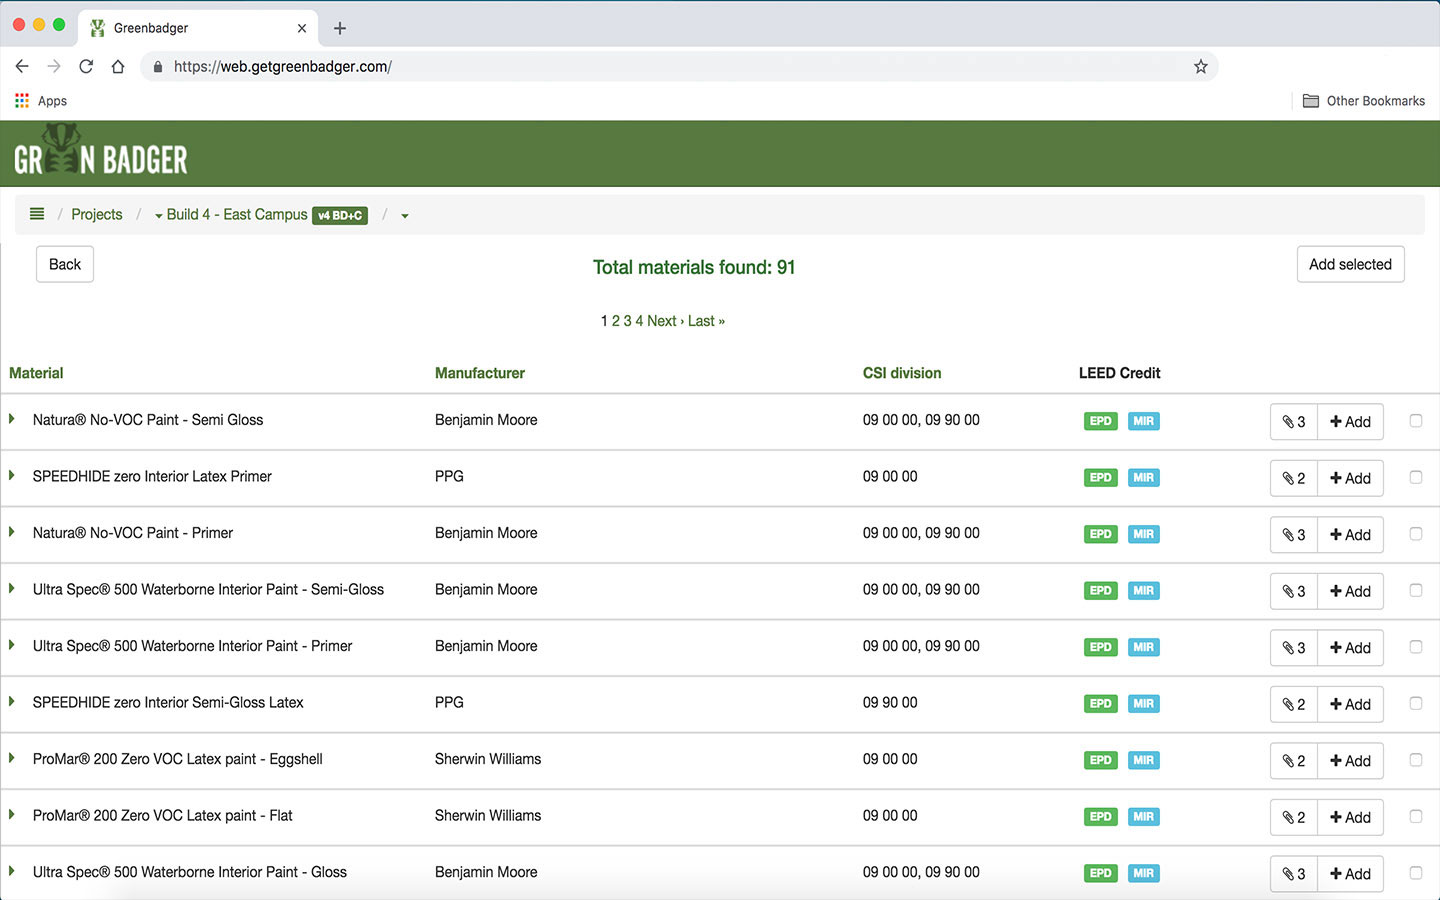Image resolution: width=1440 pixels, height=900 pixels.
Task: Click EPD badge for ProMar 200 Eggshell
Action: (x=1100, y=760)
